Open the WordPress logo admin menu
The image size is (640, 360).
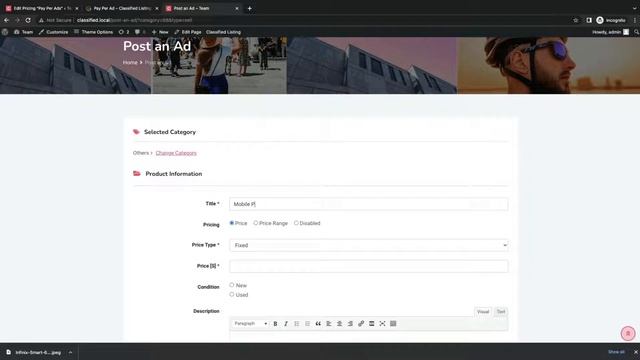(x=5, y=32)
